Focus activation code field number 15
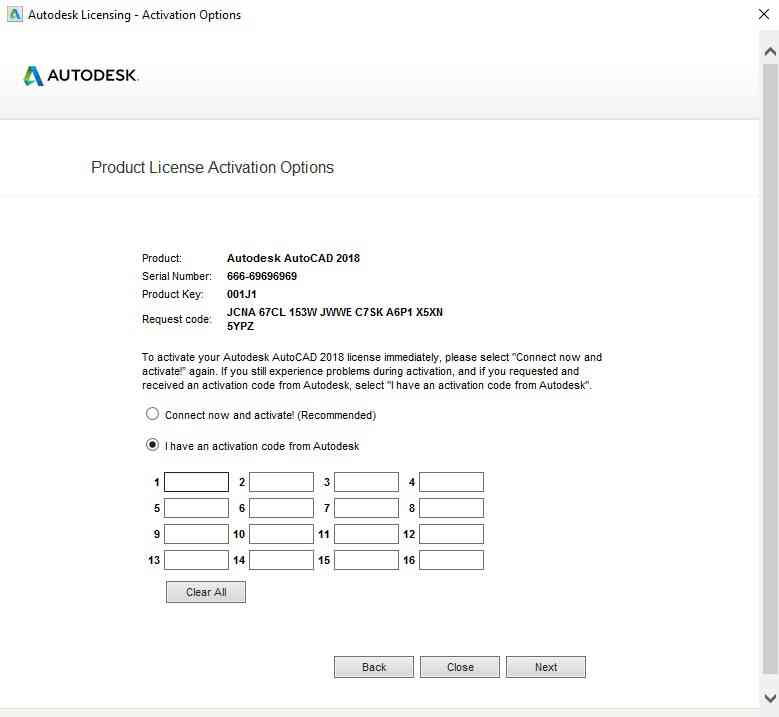779x717 pixels. click(x=366, y=560)
